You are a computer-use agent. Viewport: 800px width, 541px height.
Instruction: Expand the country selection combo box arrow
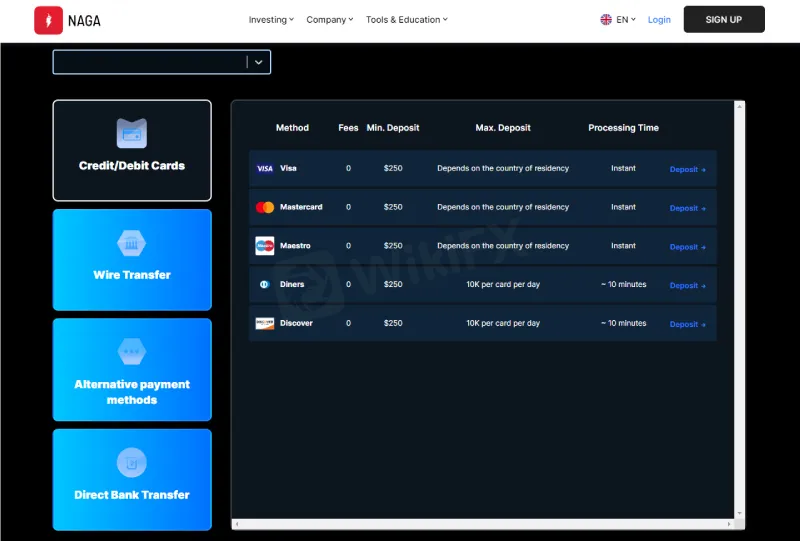(259, 62)
